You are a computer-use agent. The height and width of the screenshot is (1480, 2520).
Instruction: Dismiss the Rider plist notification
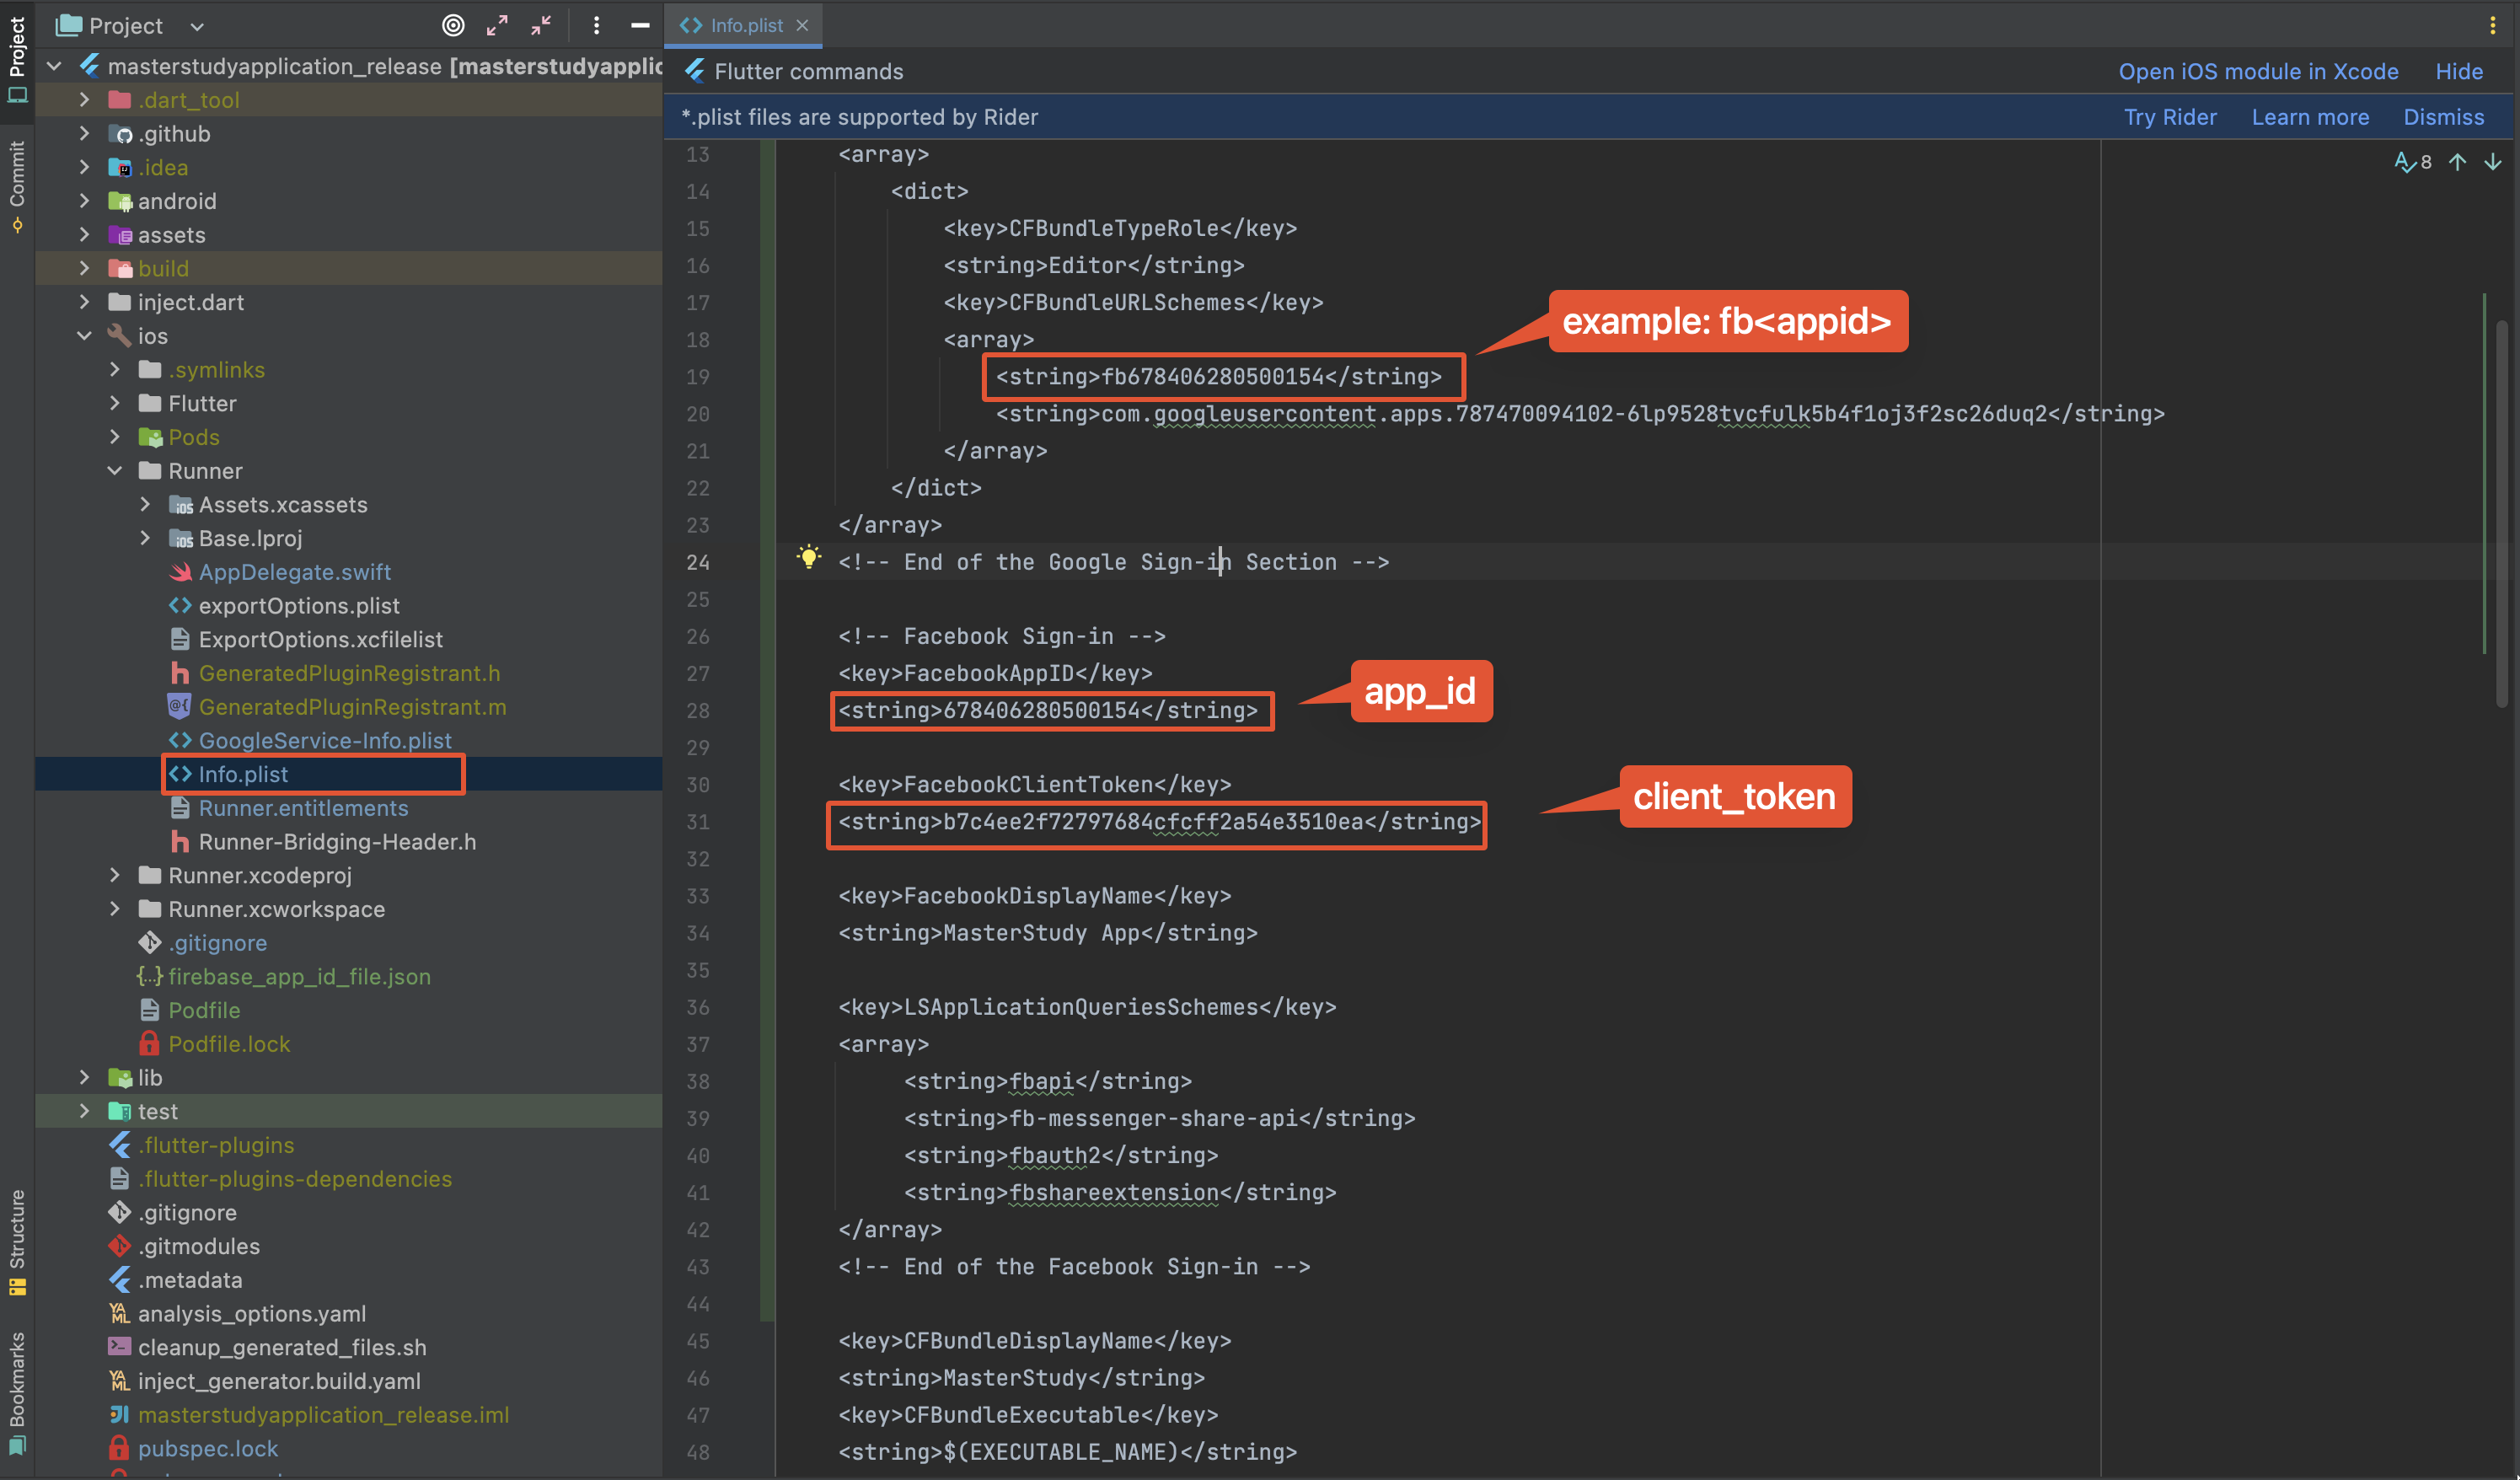[x=2442, y=117]
